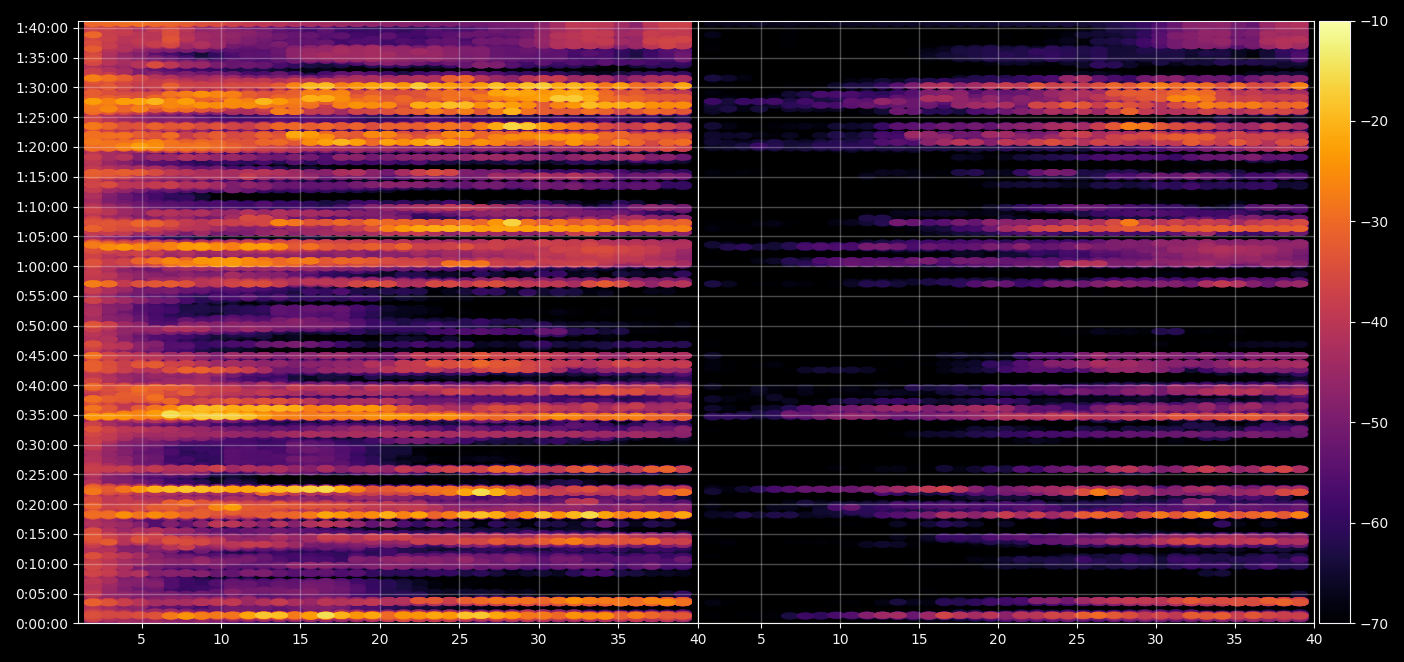Click inside the left heatmap panel

pos(389,322)
